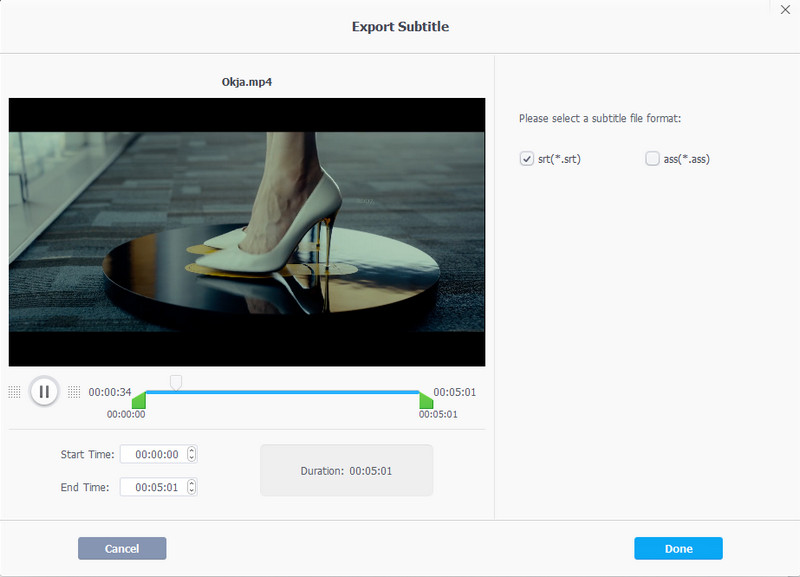Confirm export with the Done button
800x577 pixels.
(x=679, y=548)
